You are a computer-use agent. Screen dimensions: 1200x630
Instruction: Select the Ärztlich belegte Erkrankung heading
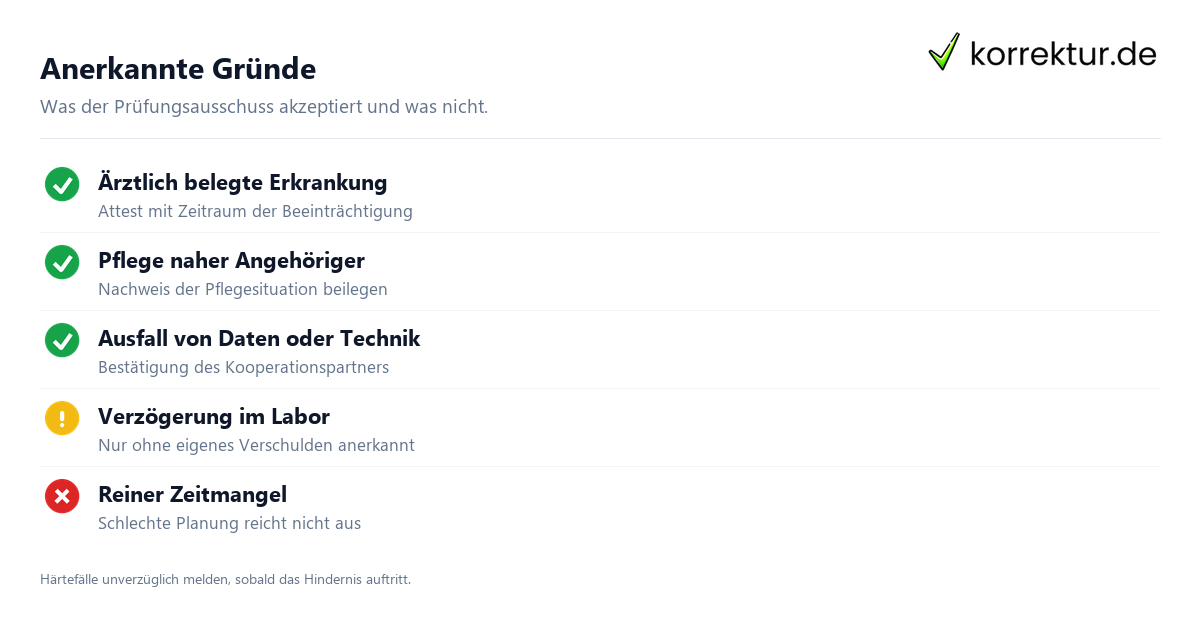point(242,183)
